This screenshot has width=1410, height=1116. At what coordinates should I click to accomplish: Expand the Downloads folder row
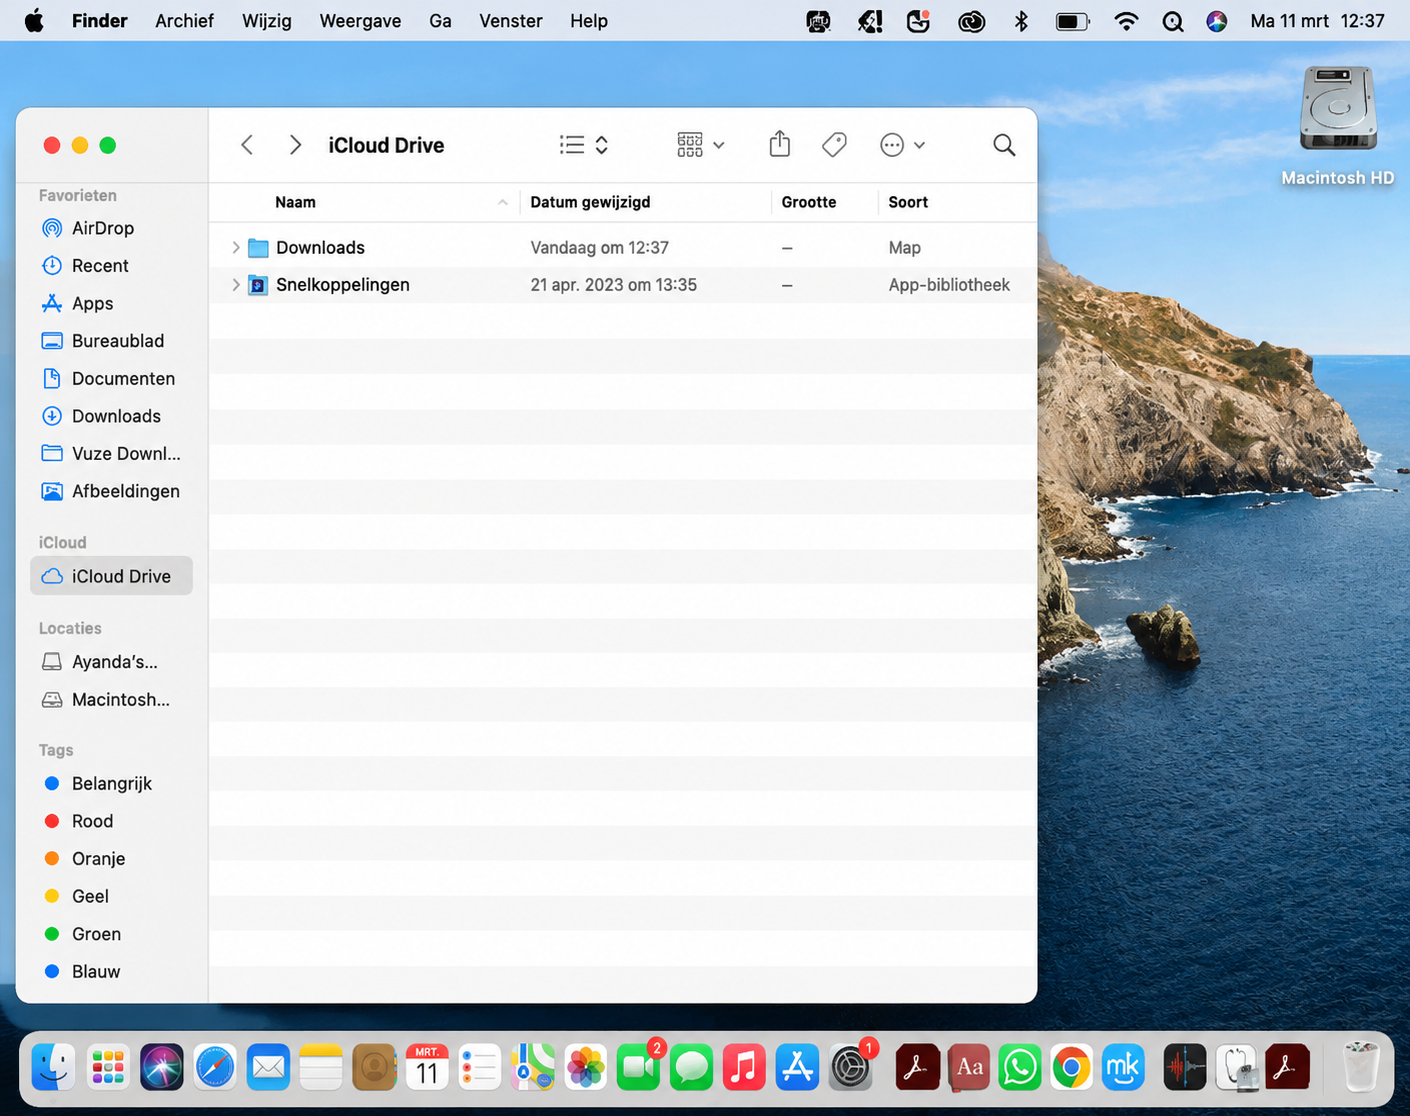click(x=235, y=247)
